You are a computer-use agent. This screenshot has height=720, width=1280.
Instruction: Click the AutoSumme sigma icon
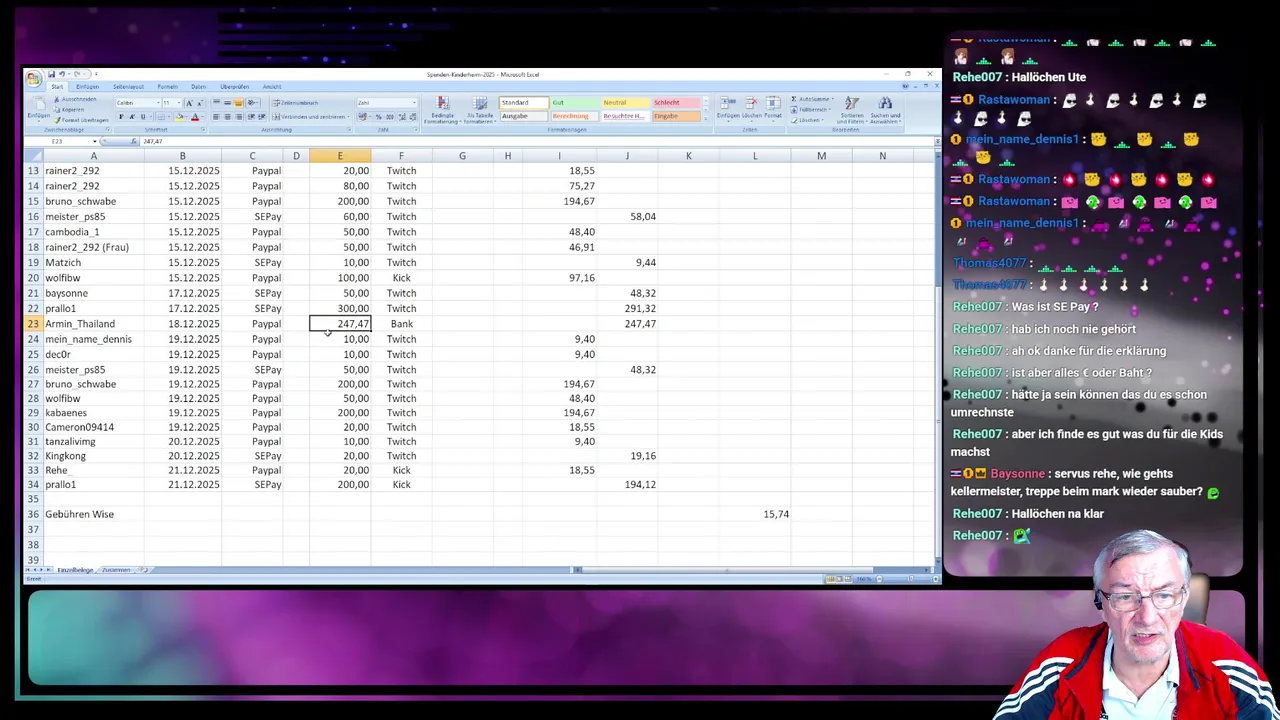793,99
